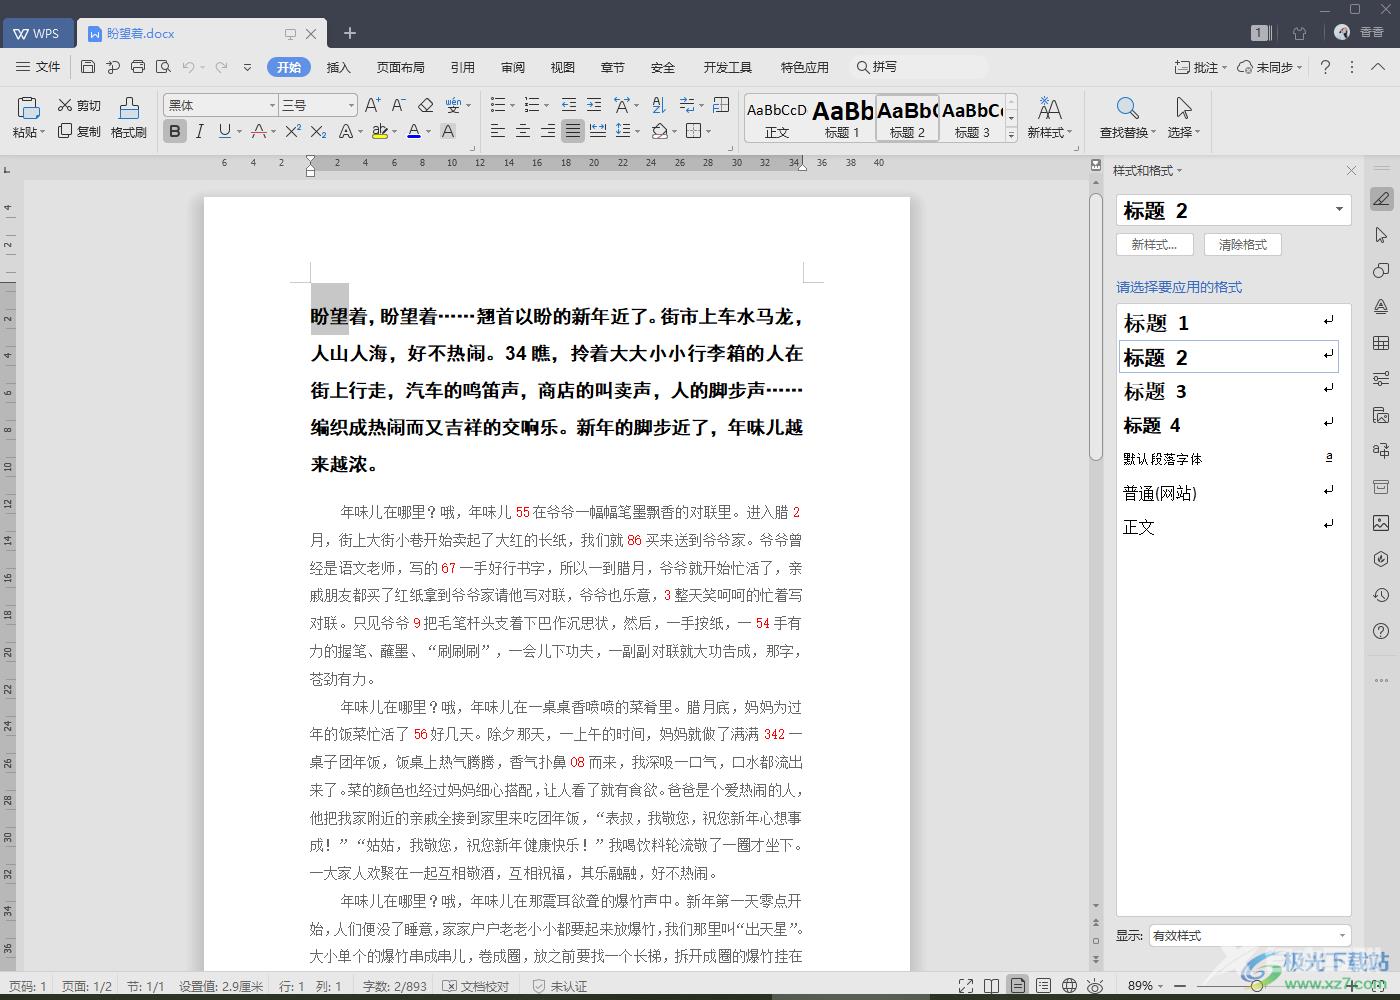
Task: Increase font size with A+ icon
Action: [x=372, y=105]
